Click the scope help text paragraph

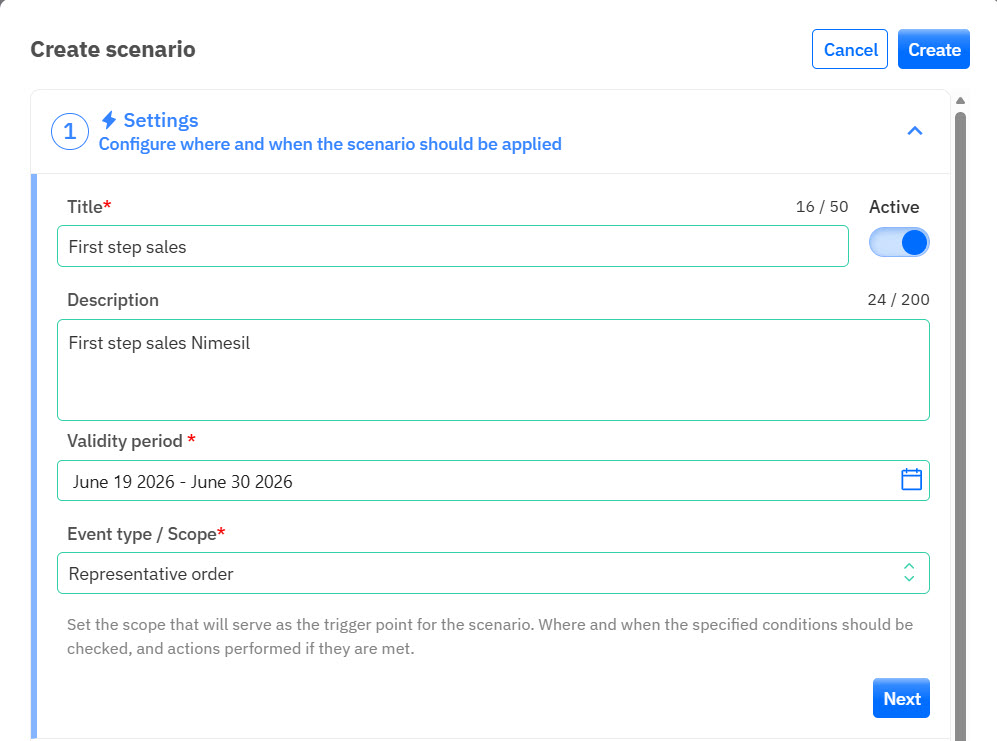tap(490, 636)
